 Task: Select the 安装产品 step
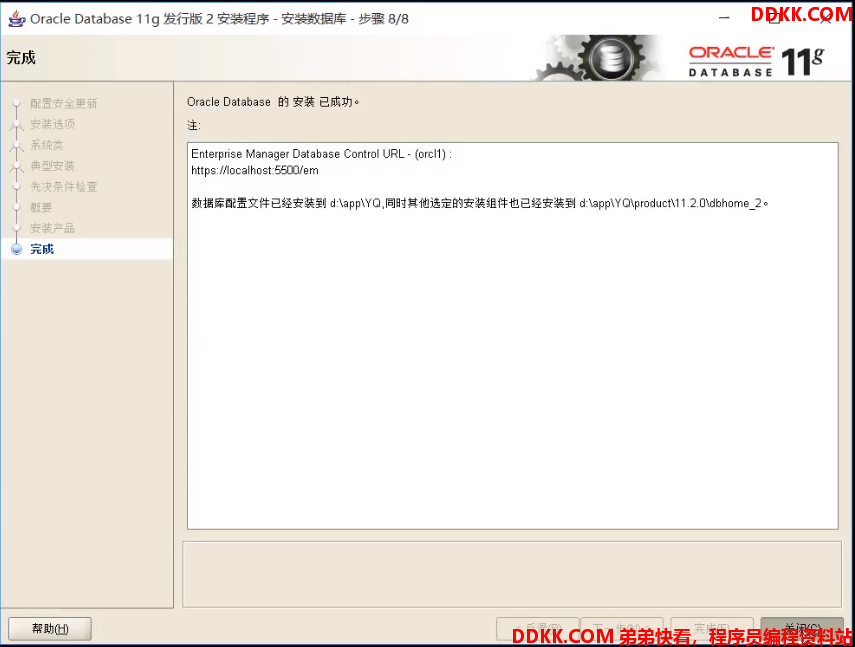click(x=52, y=228)
